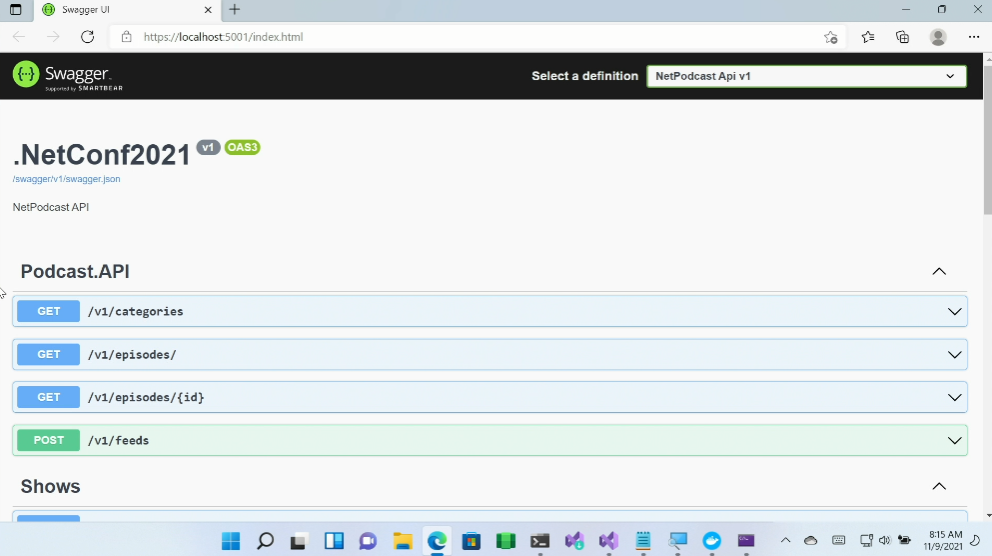Click the NetPodcast API description text
Screen dimensions: 992x556
click(51, 207)
